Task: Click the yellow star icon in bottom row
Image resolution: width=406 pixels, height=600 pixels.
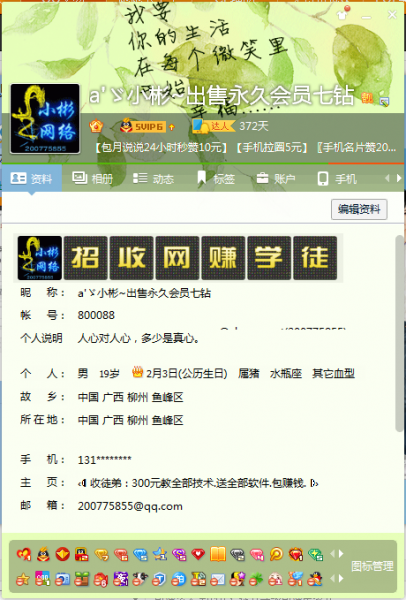Action: (23, 580)
